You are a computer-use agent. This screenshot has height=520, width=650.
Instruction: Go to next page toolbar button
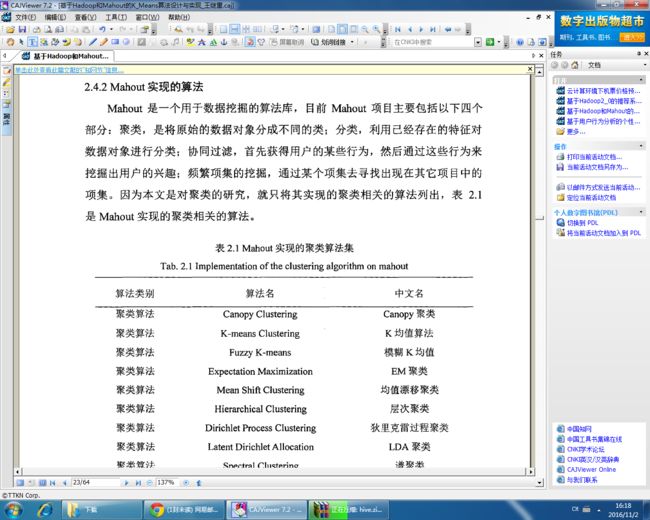coord(421,29)
